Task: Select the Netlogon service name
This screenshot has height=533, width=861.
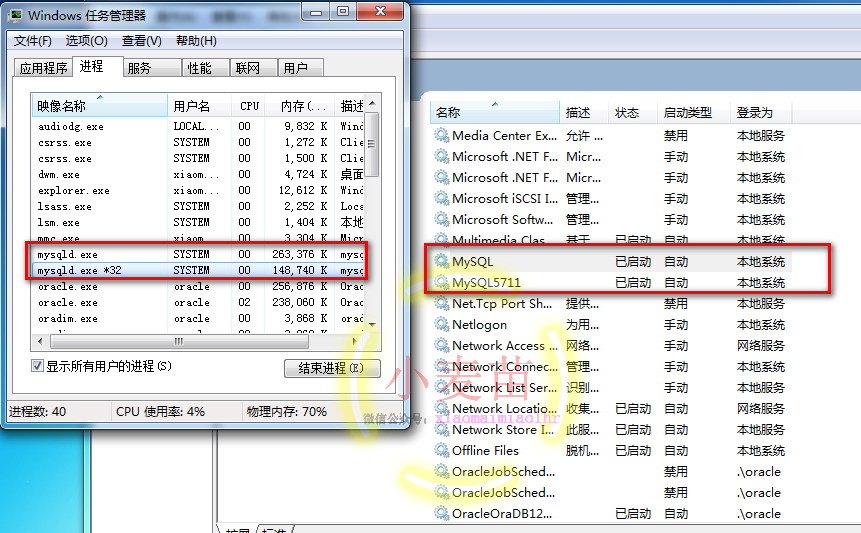Action: coord(479,324)
